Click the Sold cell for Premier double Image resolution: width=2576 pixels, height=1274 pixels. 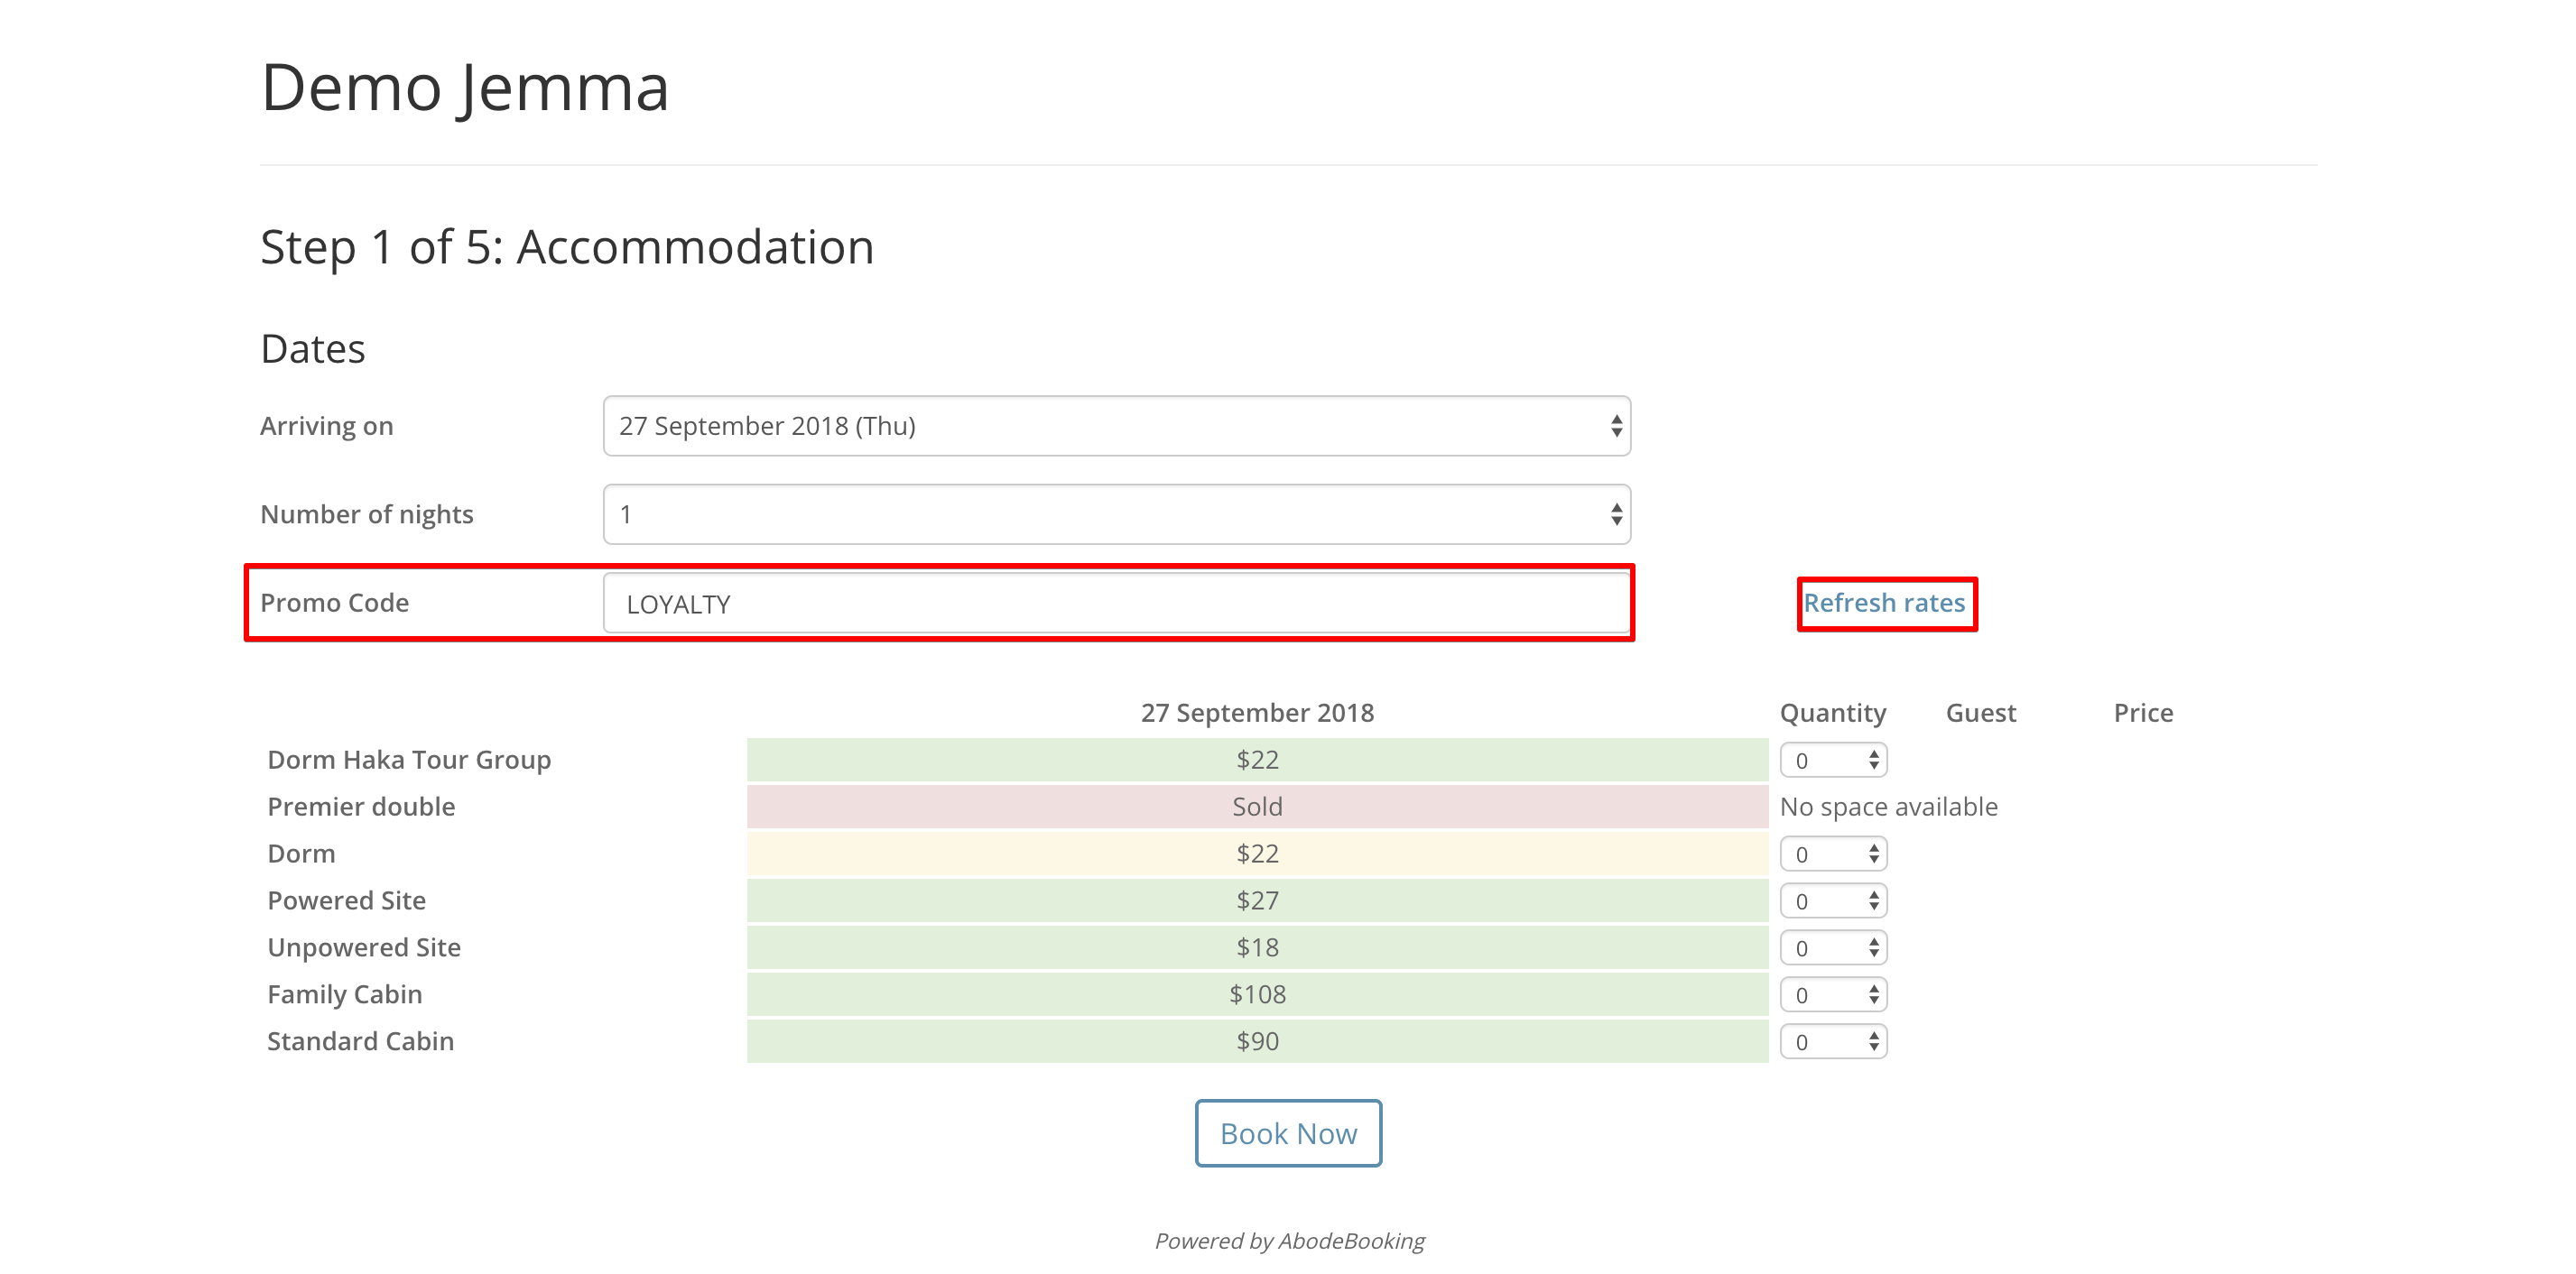click(1257, 806)
